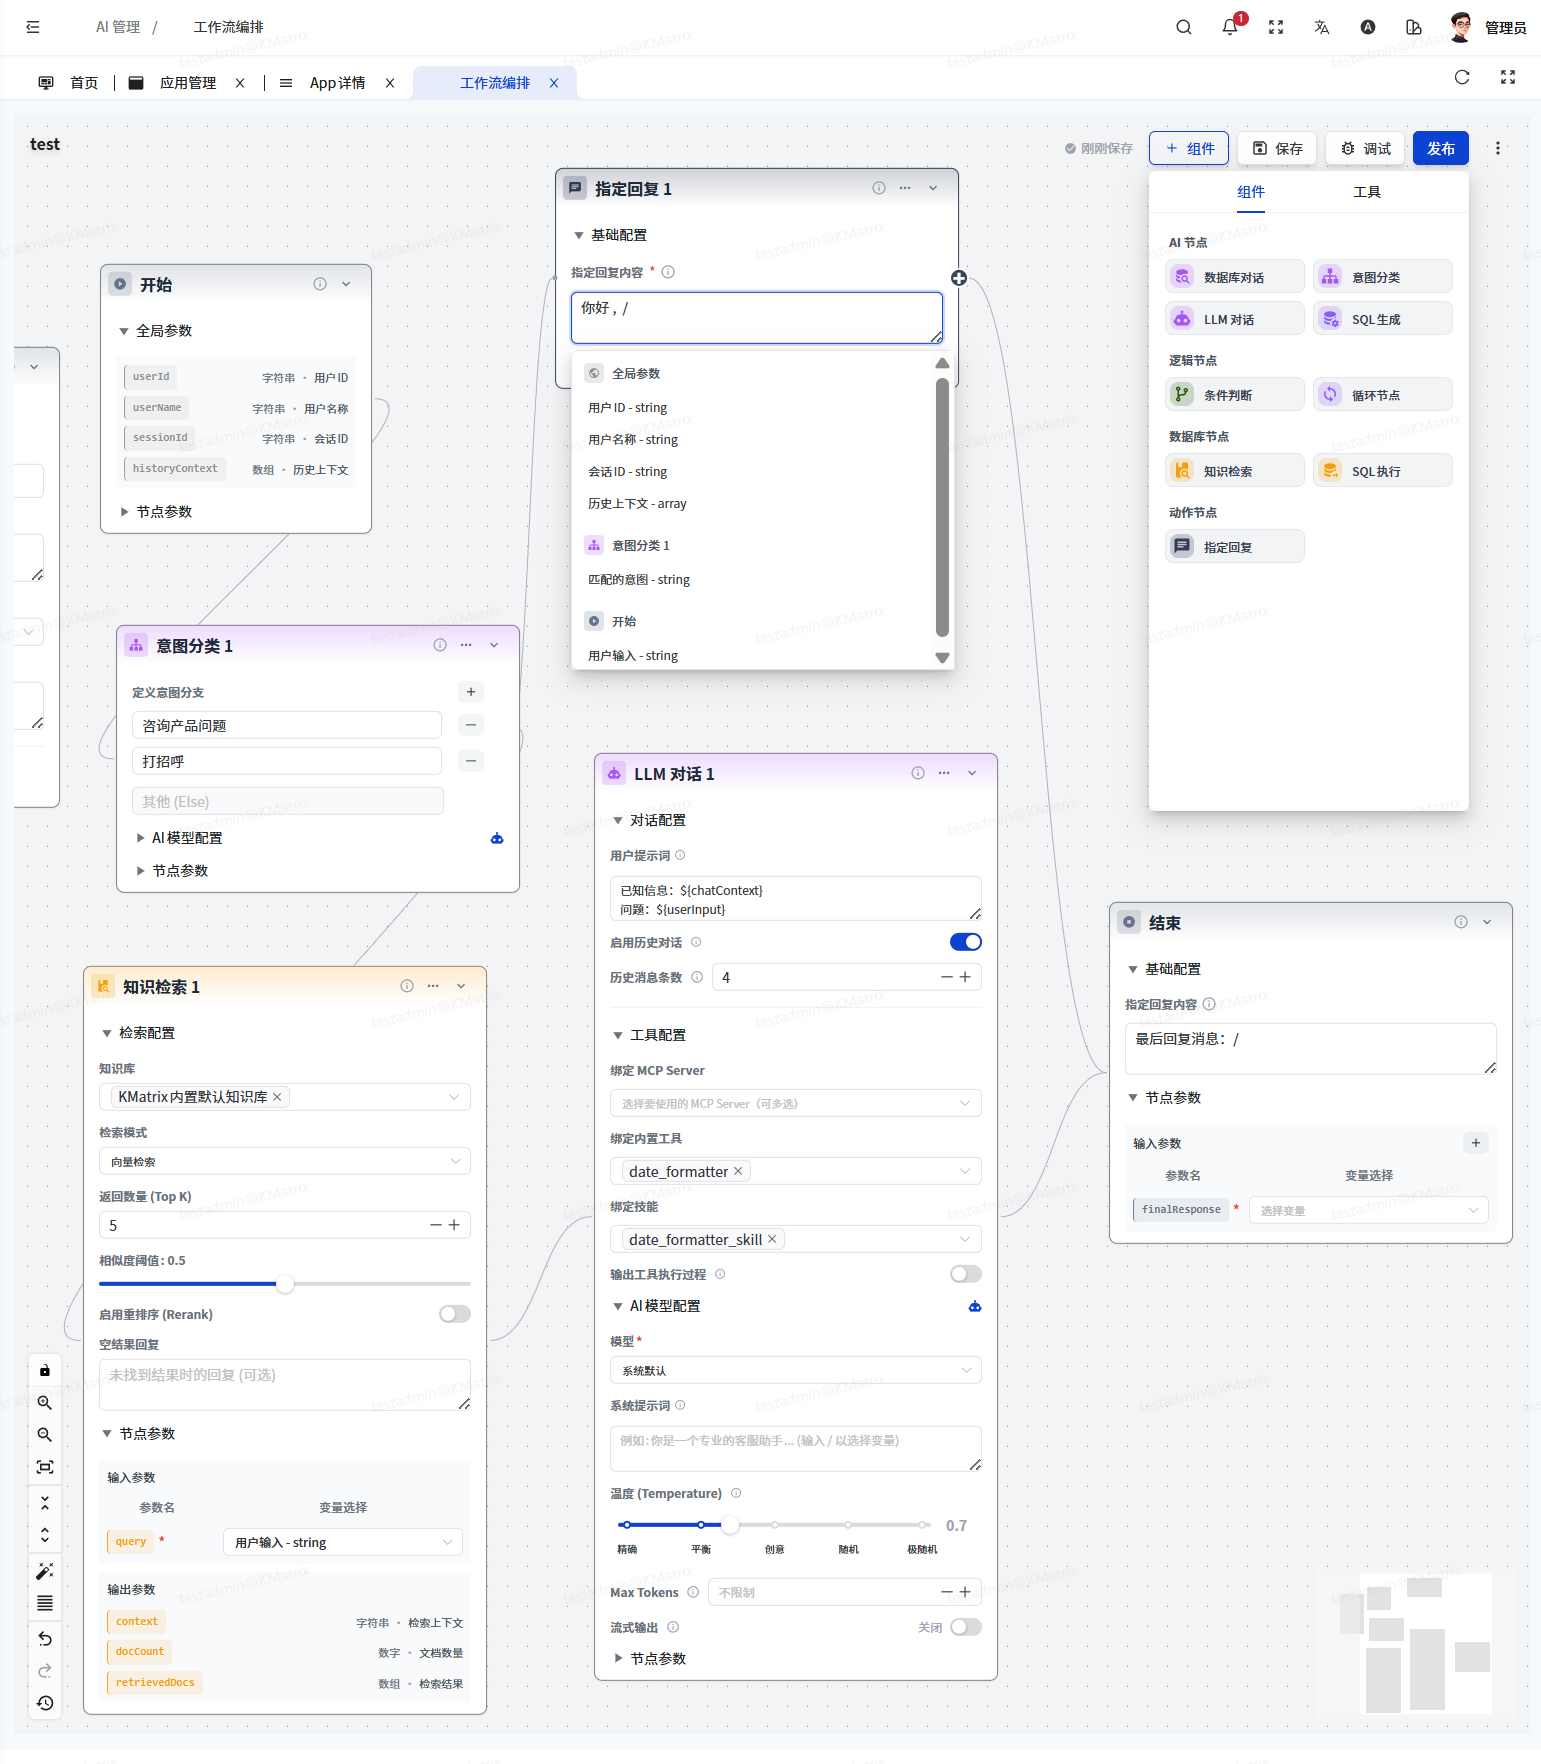Open the retrieval mode (检索模式) dropdown
This screenshot has width=1541, height=1764.
(x=284, y=1161)
